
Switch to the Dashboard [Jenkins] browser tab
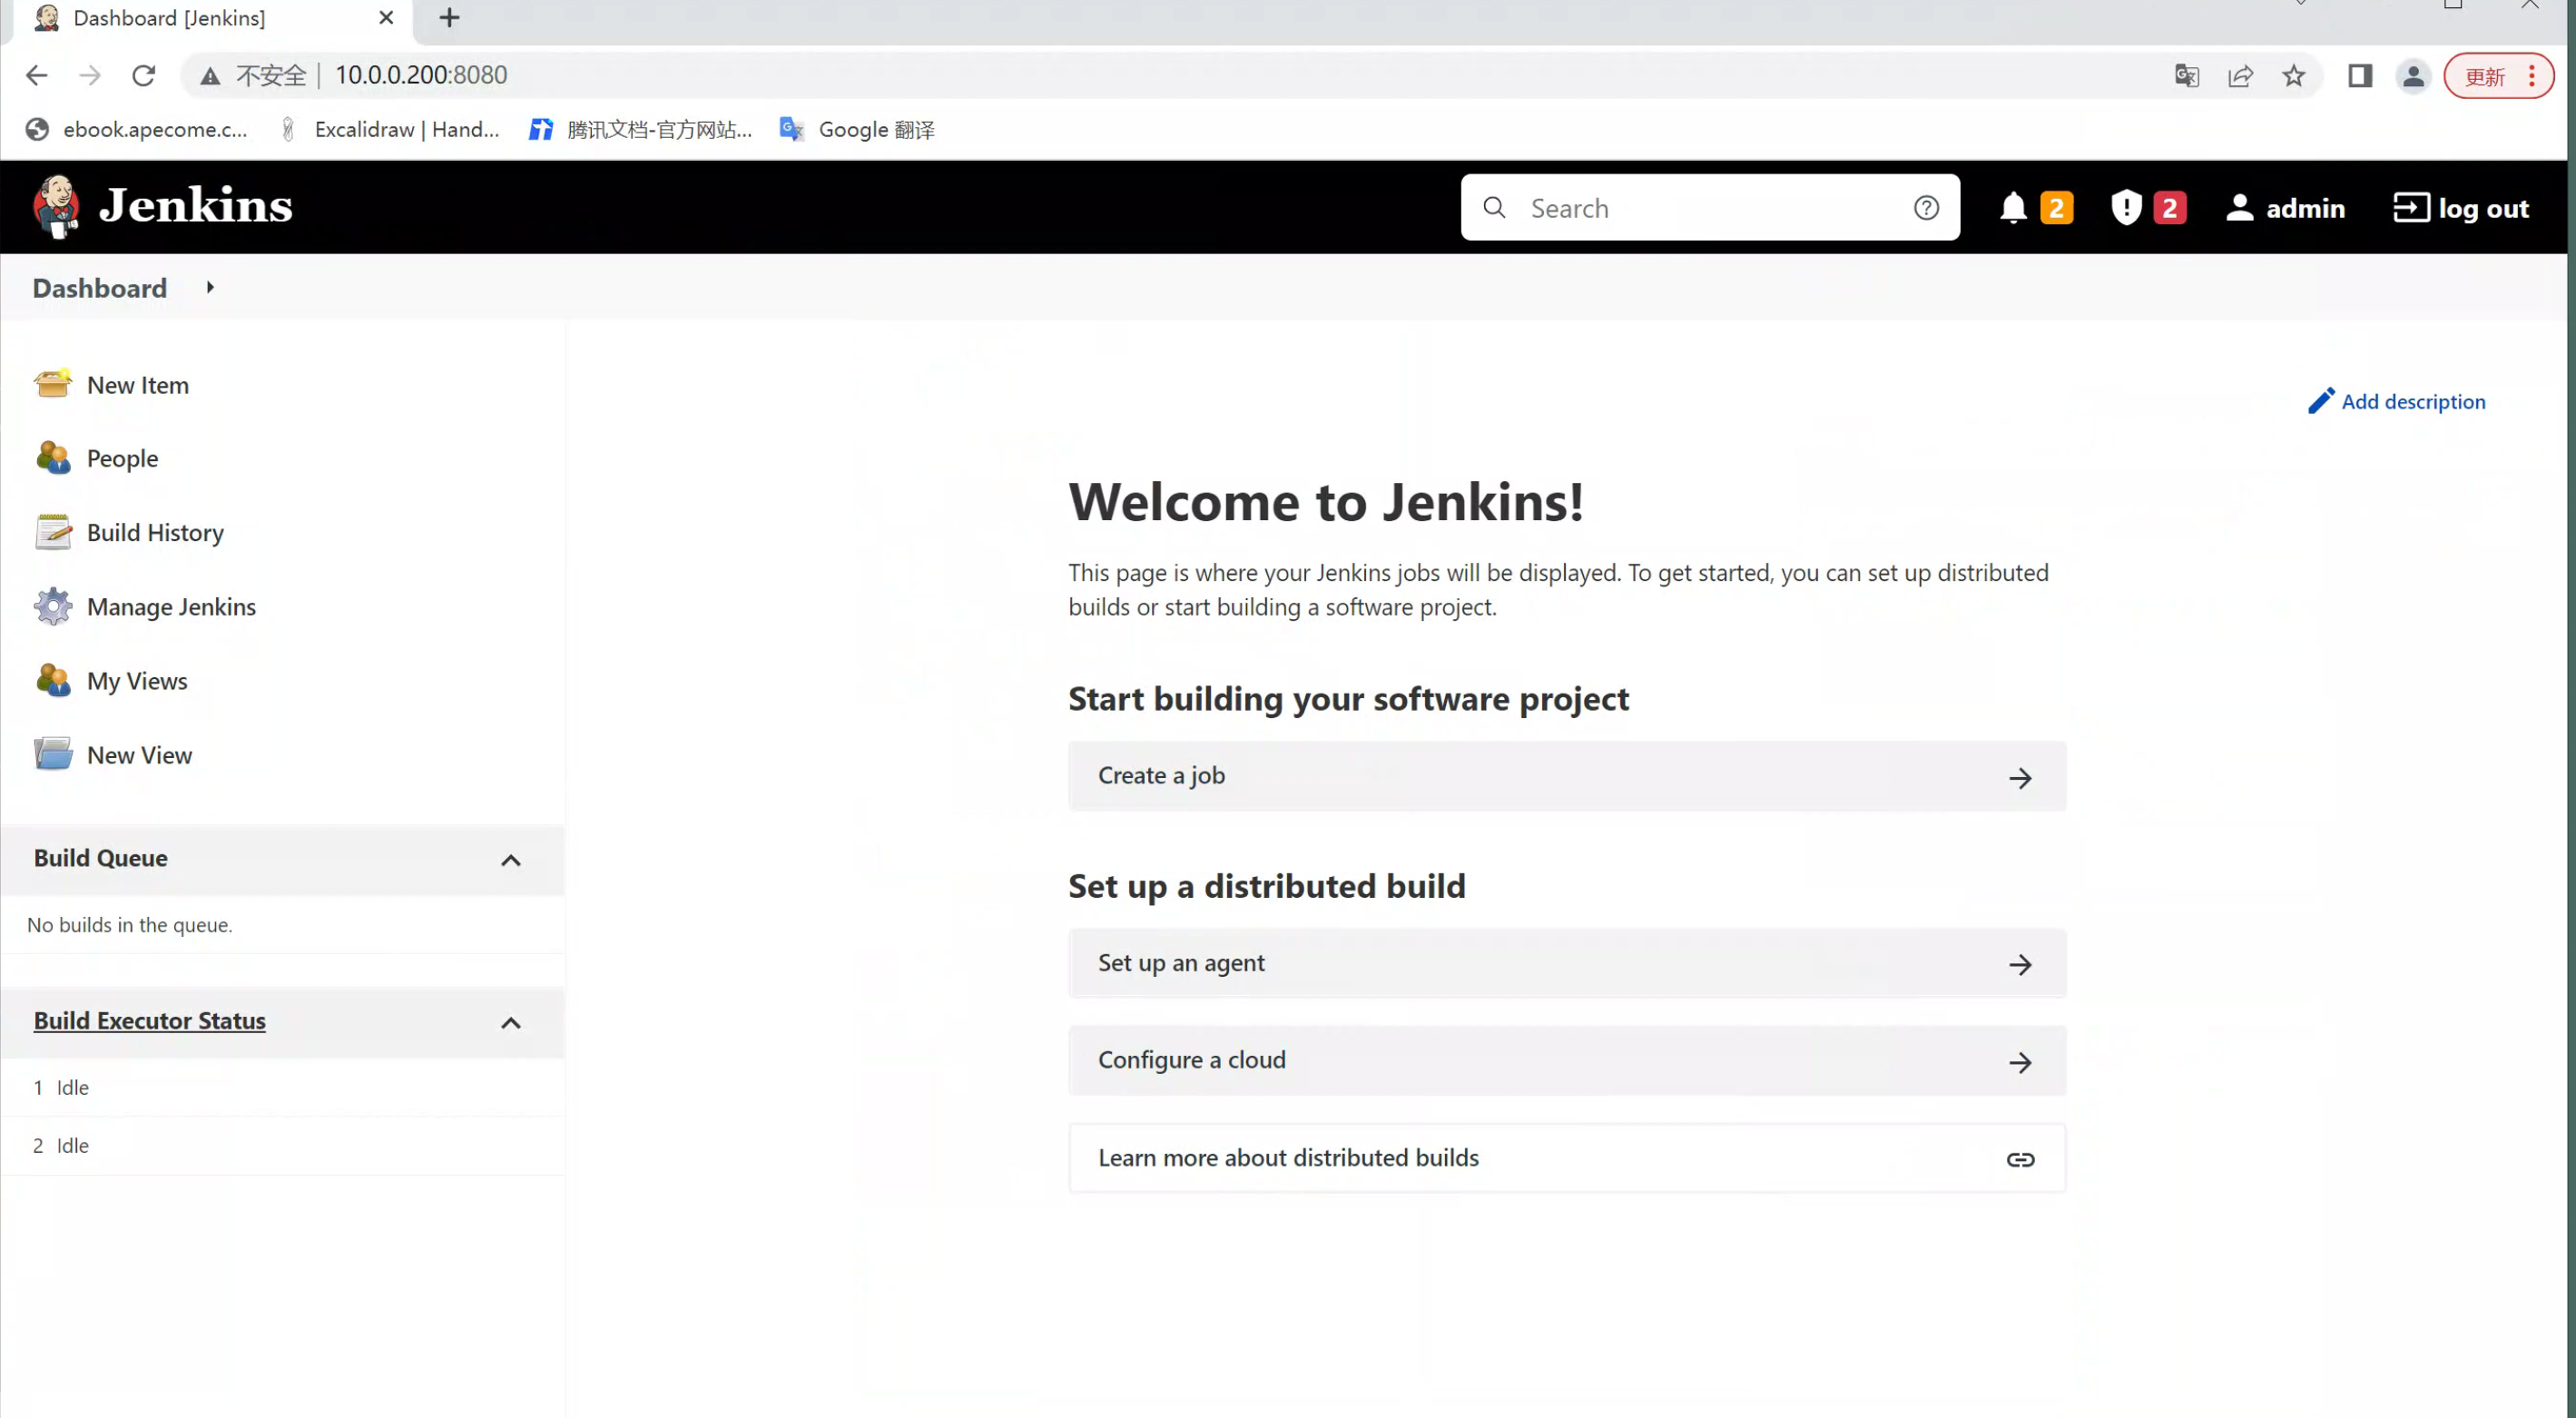click(170, 18)
